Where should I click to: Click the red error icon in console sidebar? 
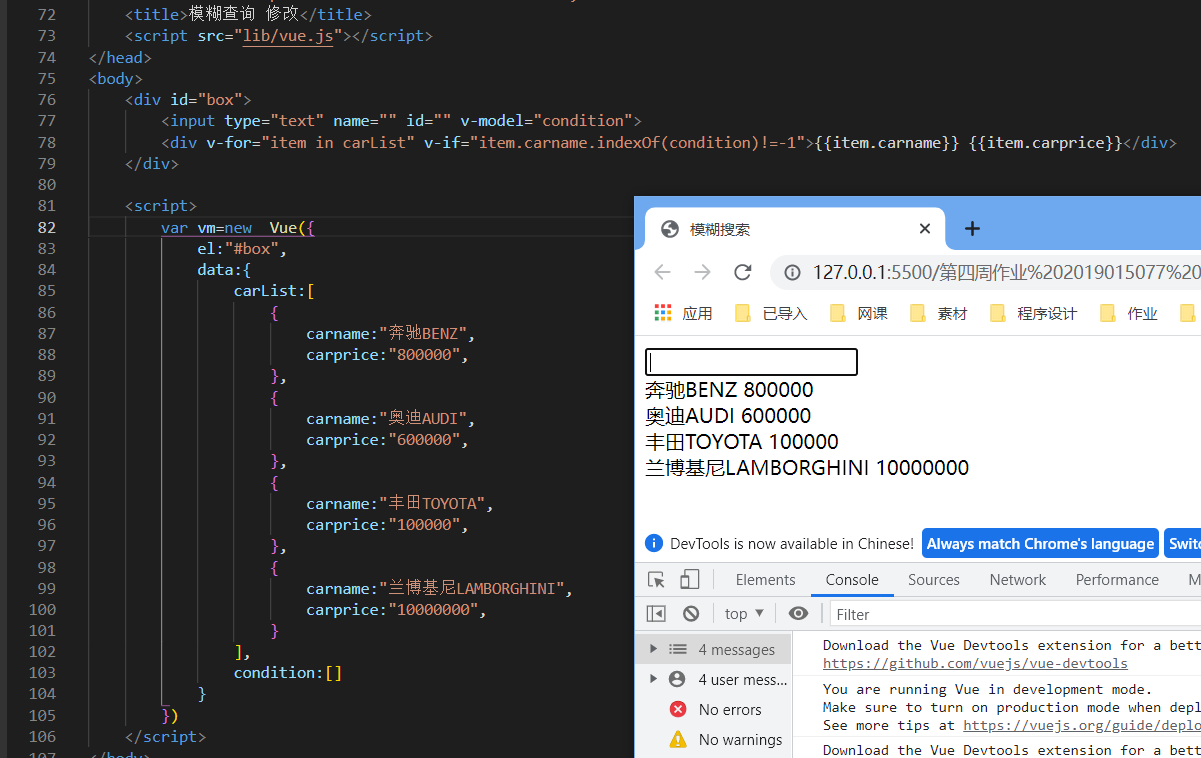point(678,709)
